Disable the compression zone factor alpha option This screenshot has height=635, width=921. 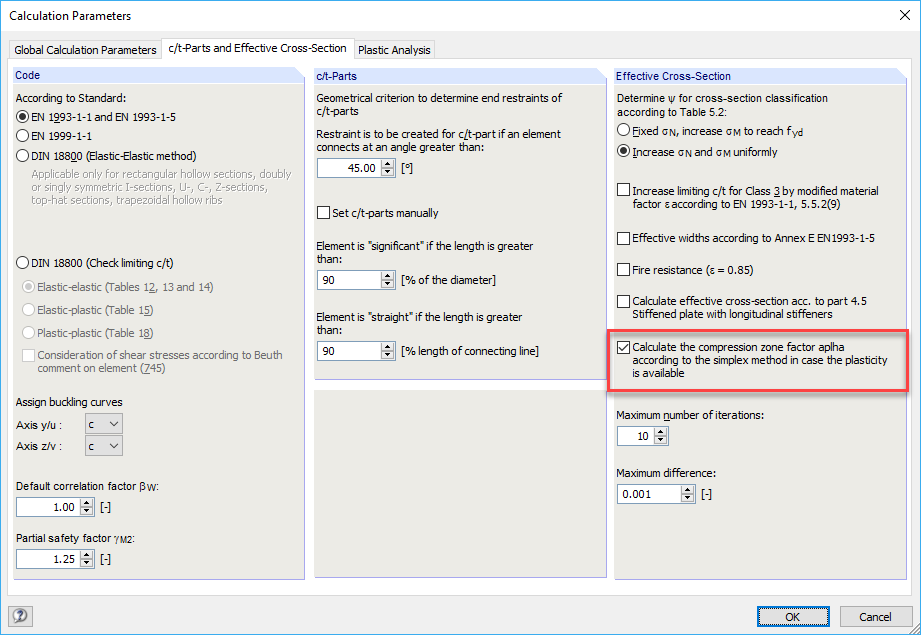tap(624, 347)
